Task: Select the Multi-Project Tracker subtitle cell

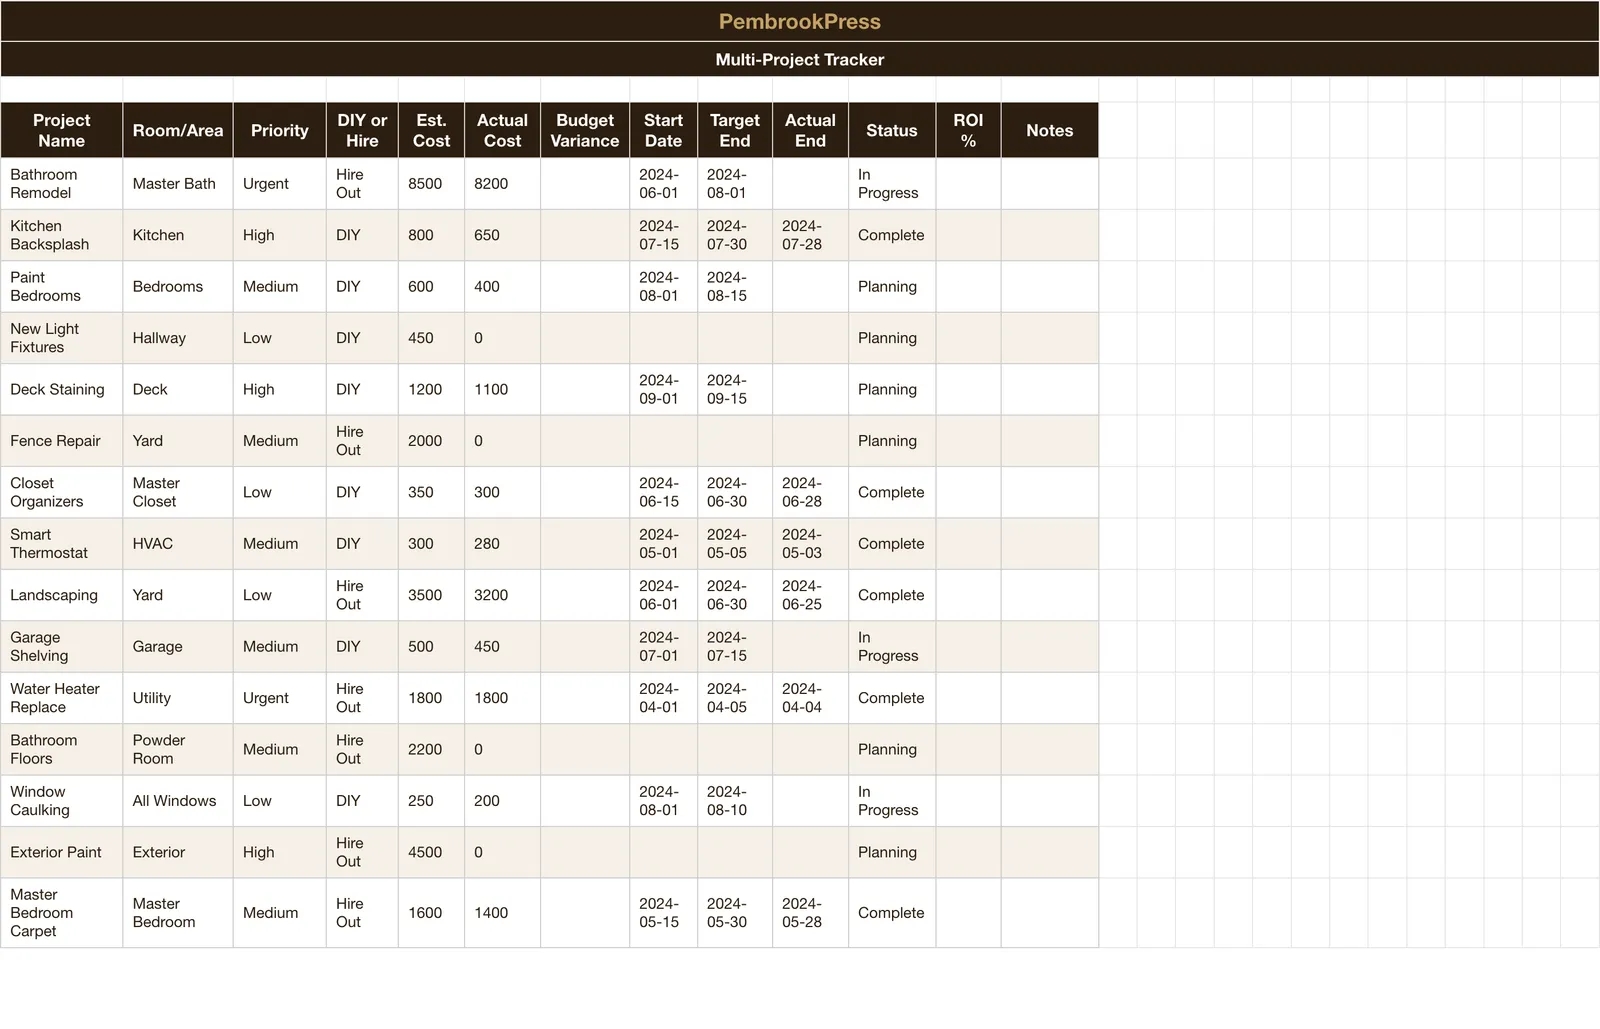Action: pyautogui.click(x=800, y=59)
